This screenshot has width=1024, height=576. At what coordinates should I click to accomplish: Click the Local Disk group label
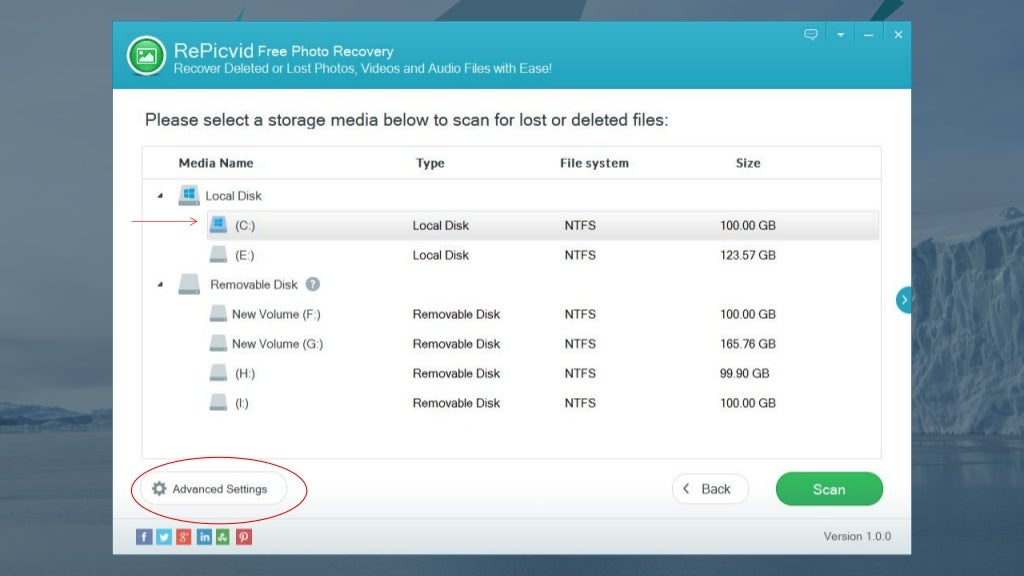233,196
